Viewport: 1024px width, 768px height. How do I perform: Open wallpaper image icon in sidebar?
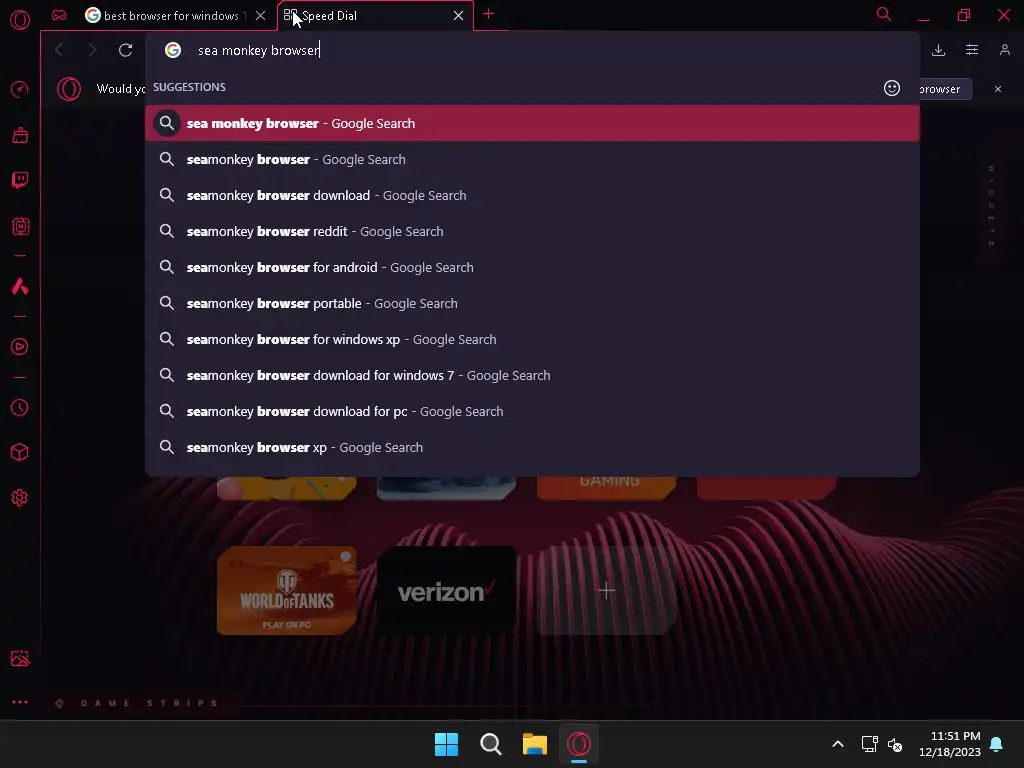[x=20, y=658]
